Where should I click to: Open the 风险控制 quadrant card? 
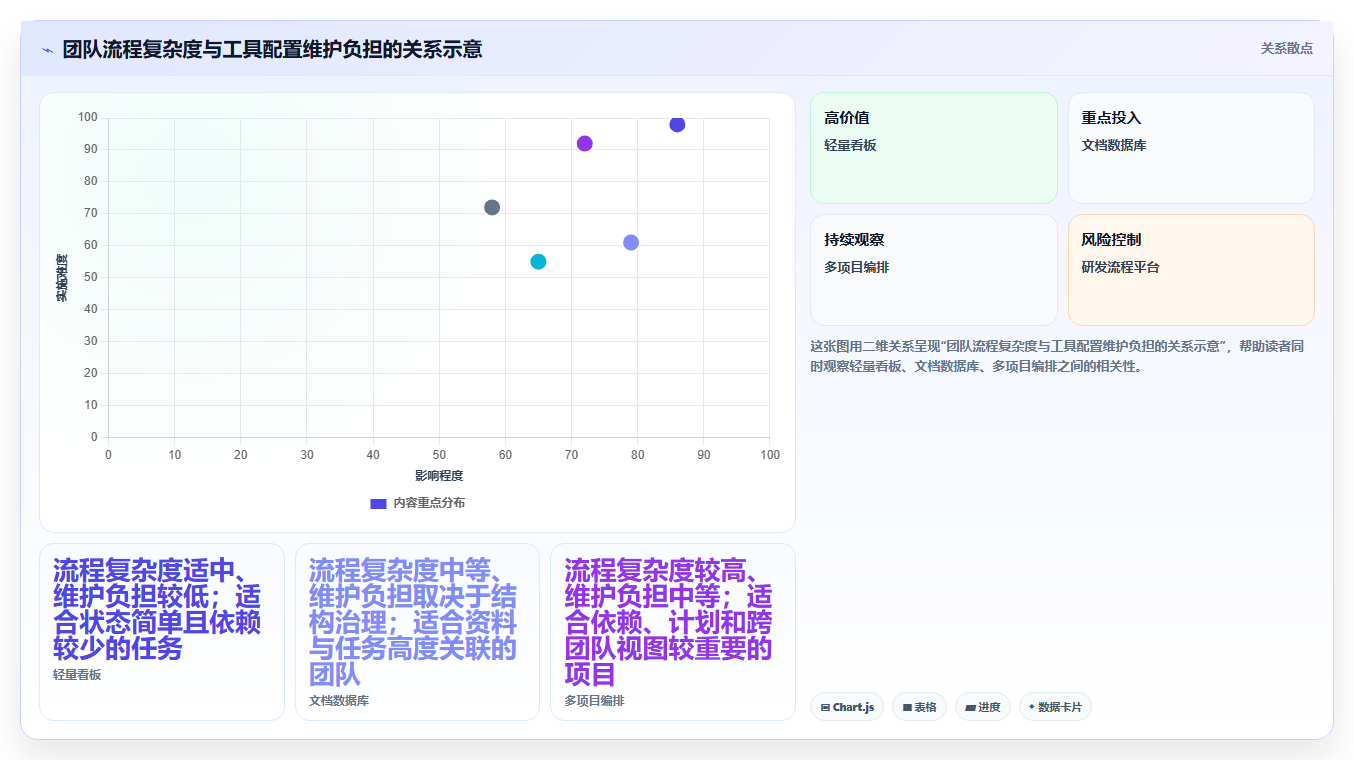click(x=1191, y=270)
